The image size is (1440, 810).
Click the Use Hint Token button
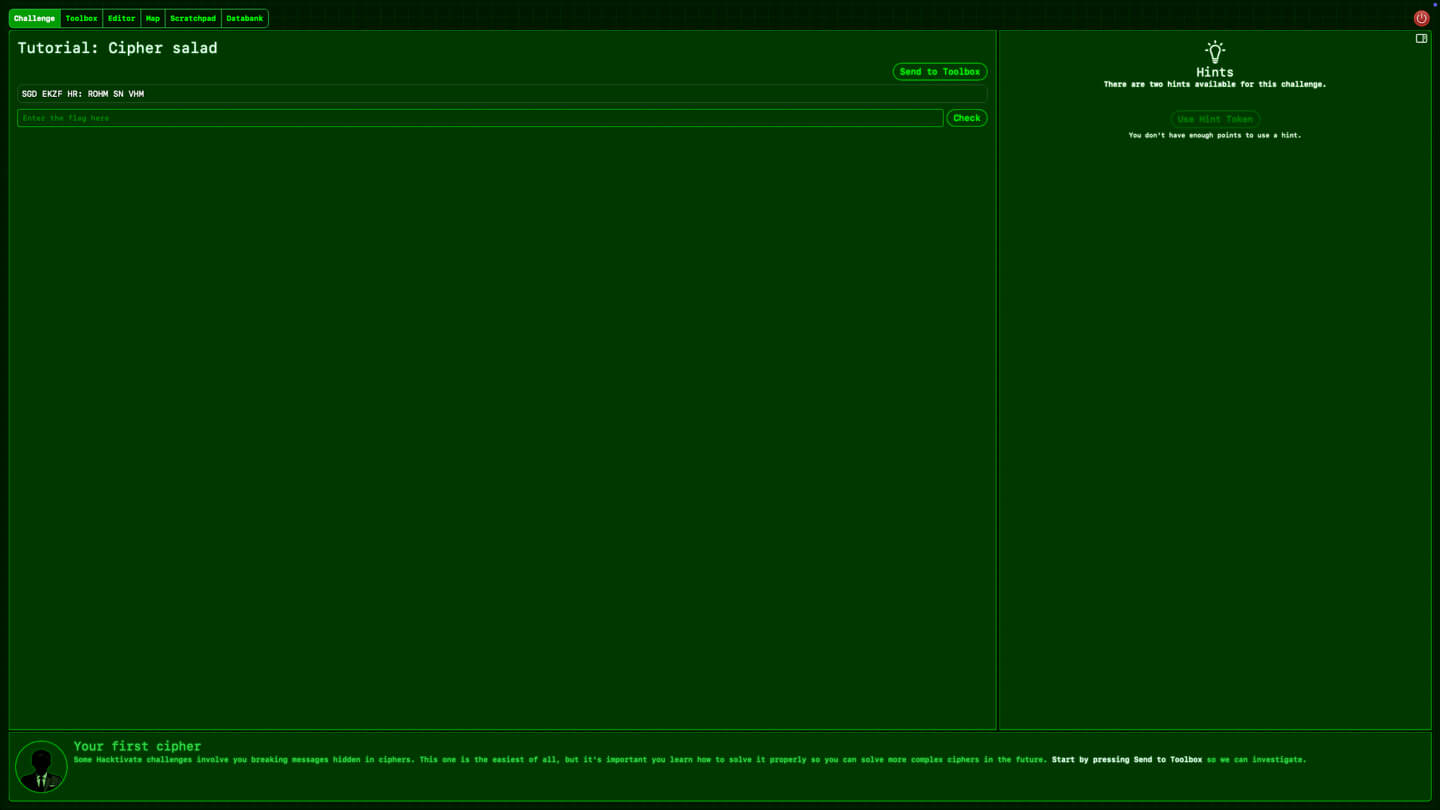point(1214,118)
